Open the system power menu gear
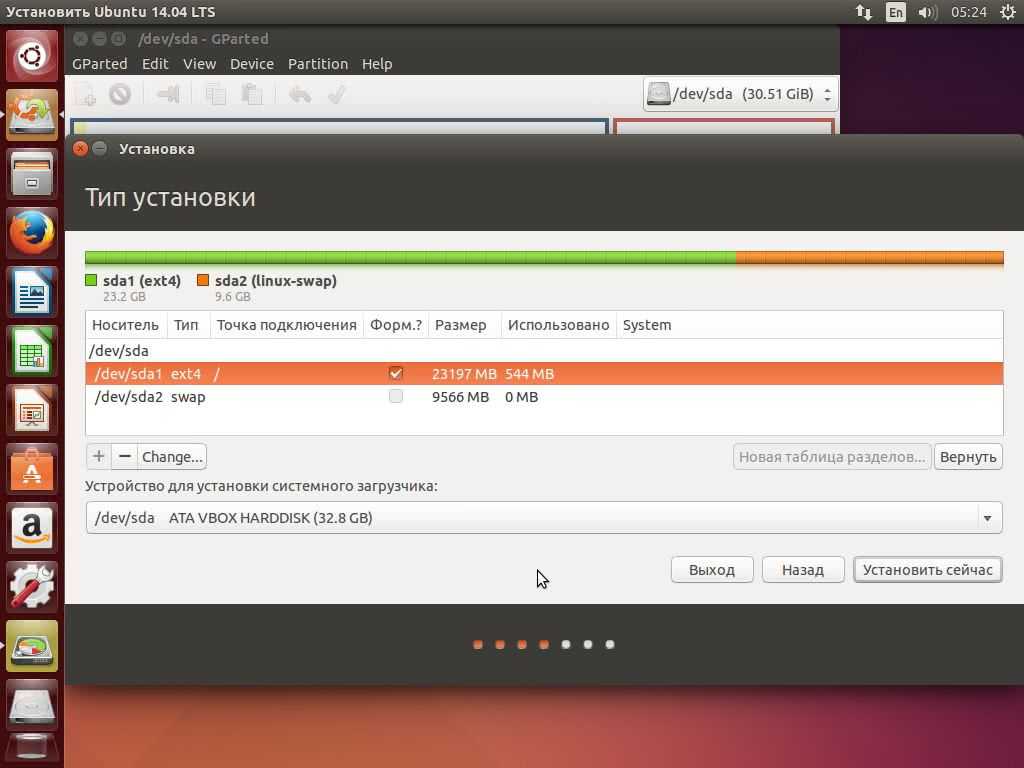Viewport: 1024px width, 768px height. (x=1007, y=12)
